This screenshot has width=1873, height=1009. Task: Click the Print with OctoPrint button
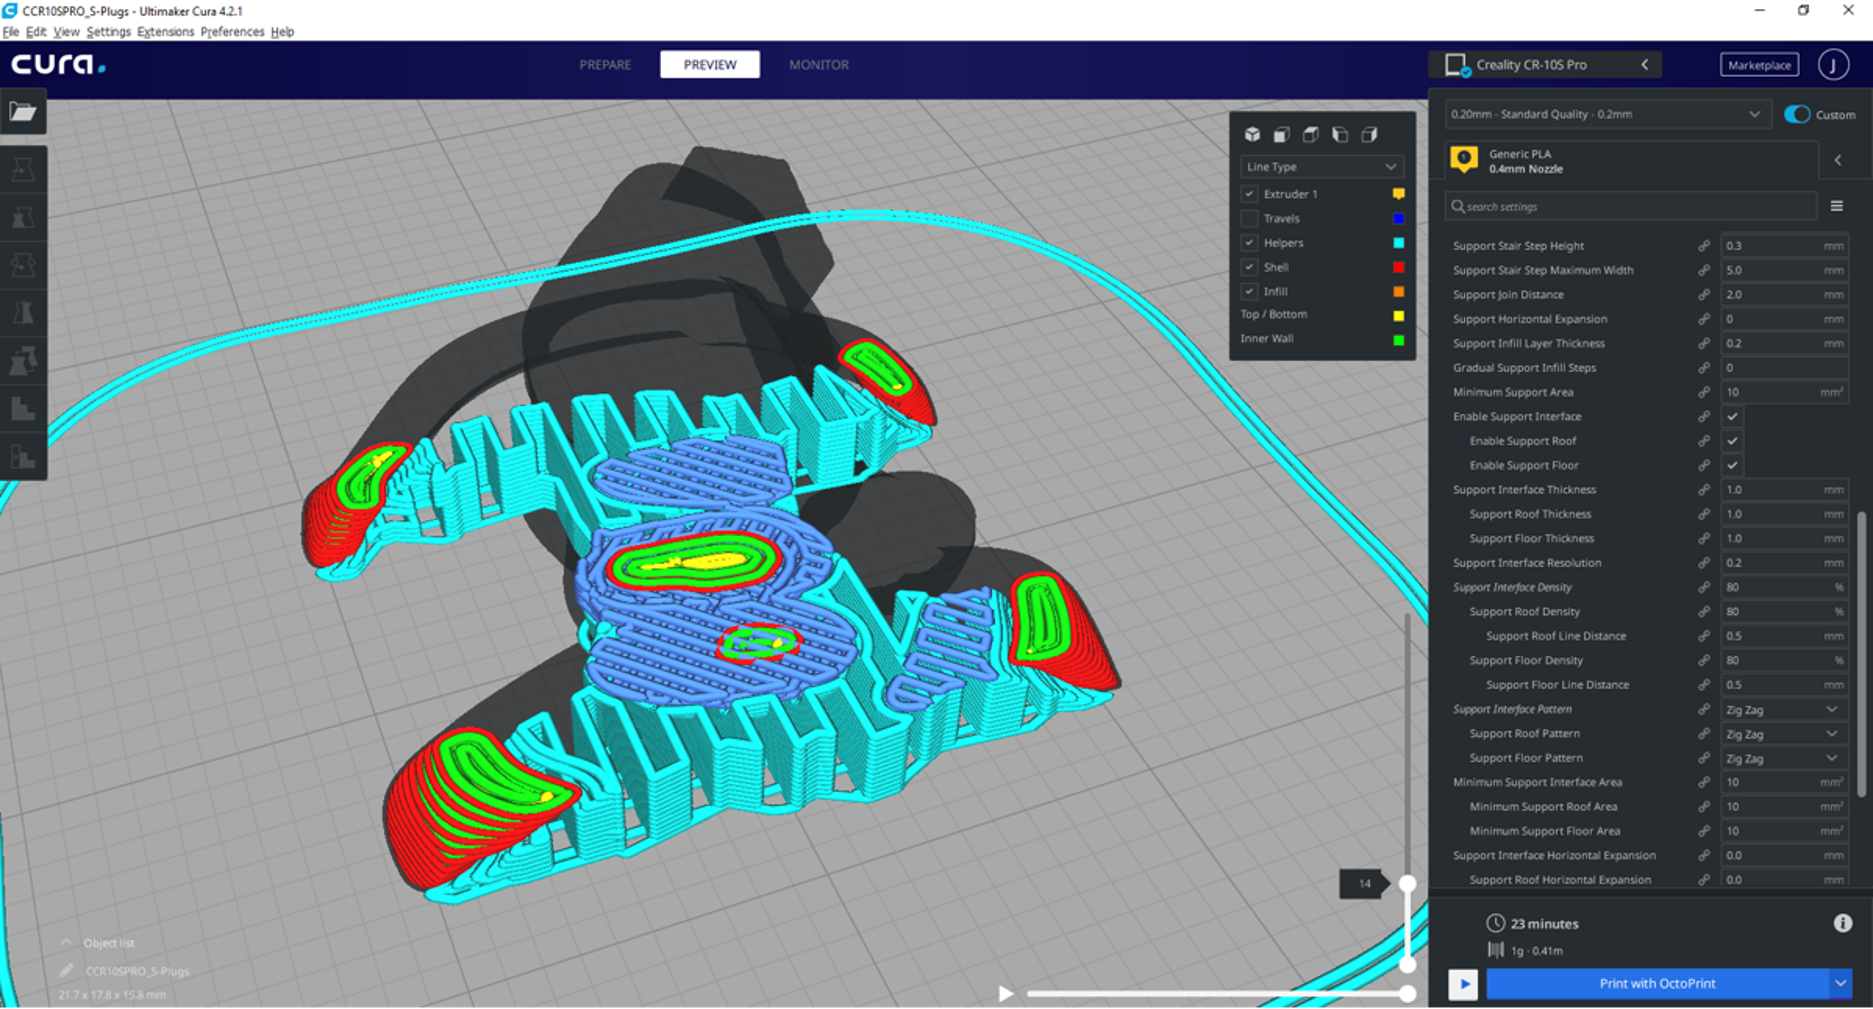click(x=1657, y=983)
